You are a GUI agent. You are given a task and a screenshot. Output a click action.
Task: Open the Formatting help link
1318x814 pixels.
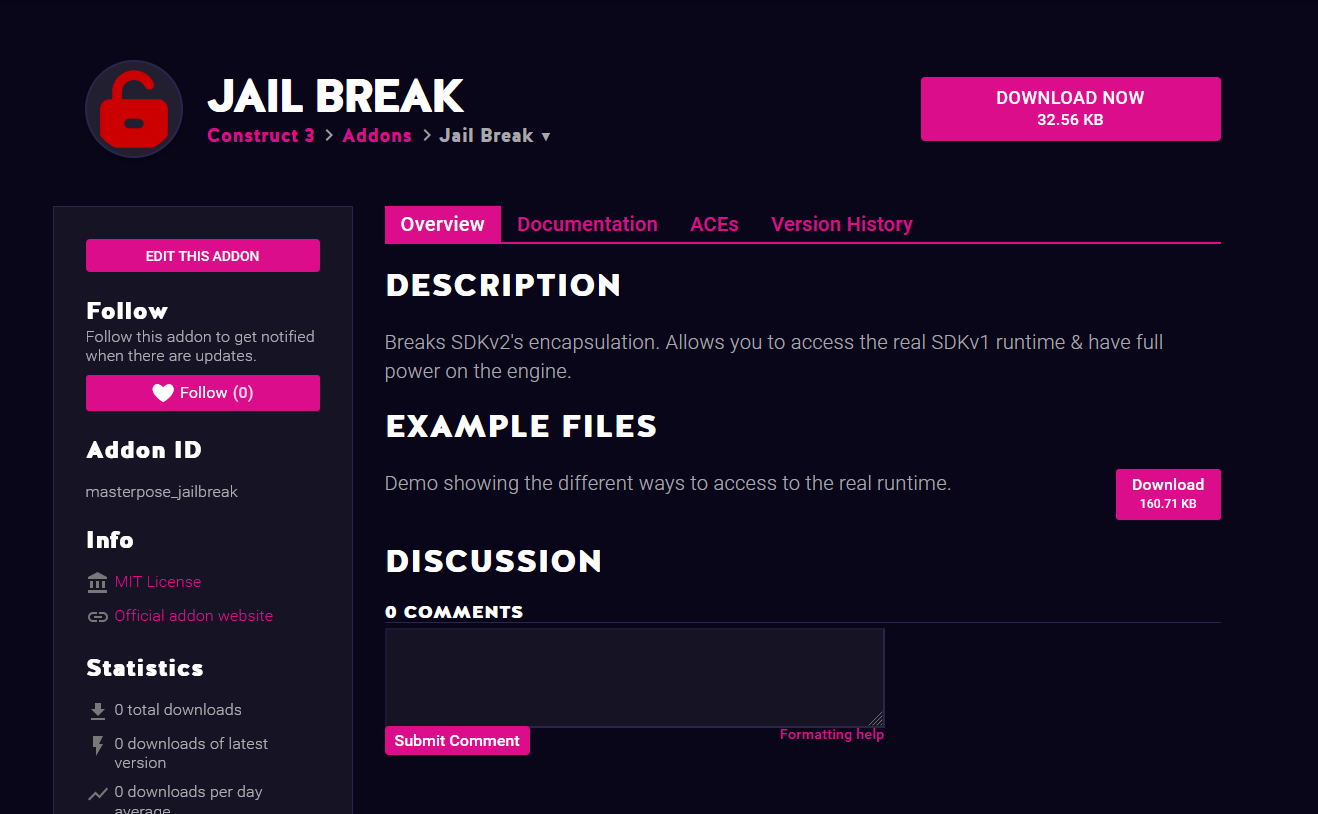[x=832, y=735]
